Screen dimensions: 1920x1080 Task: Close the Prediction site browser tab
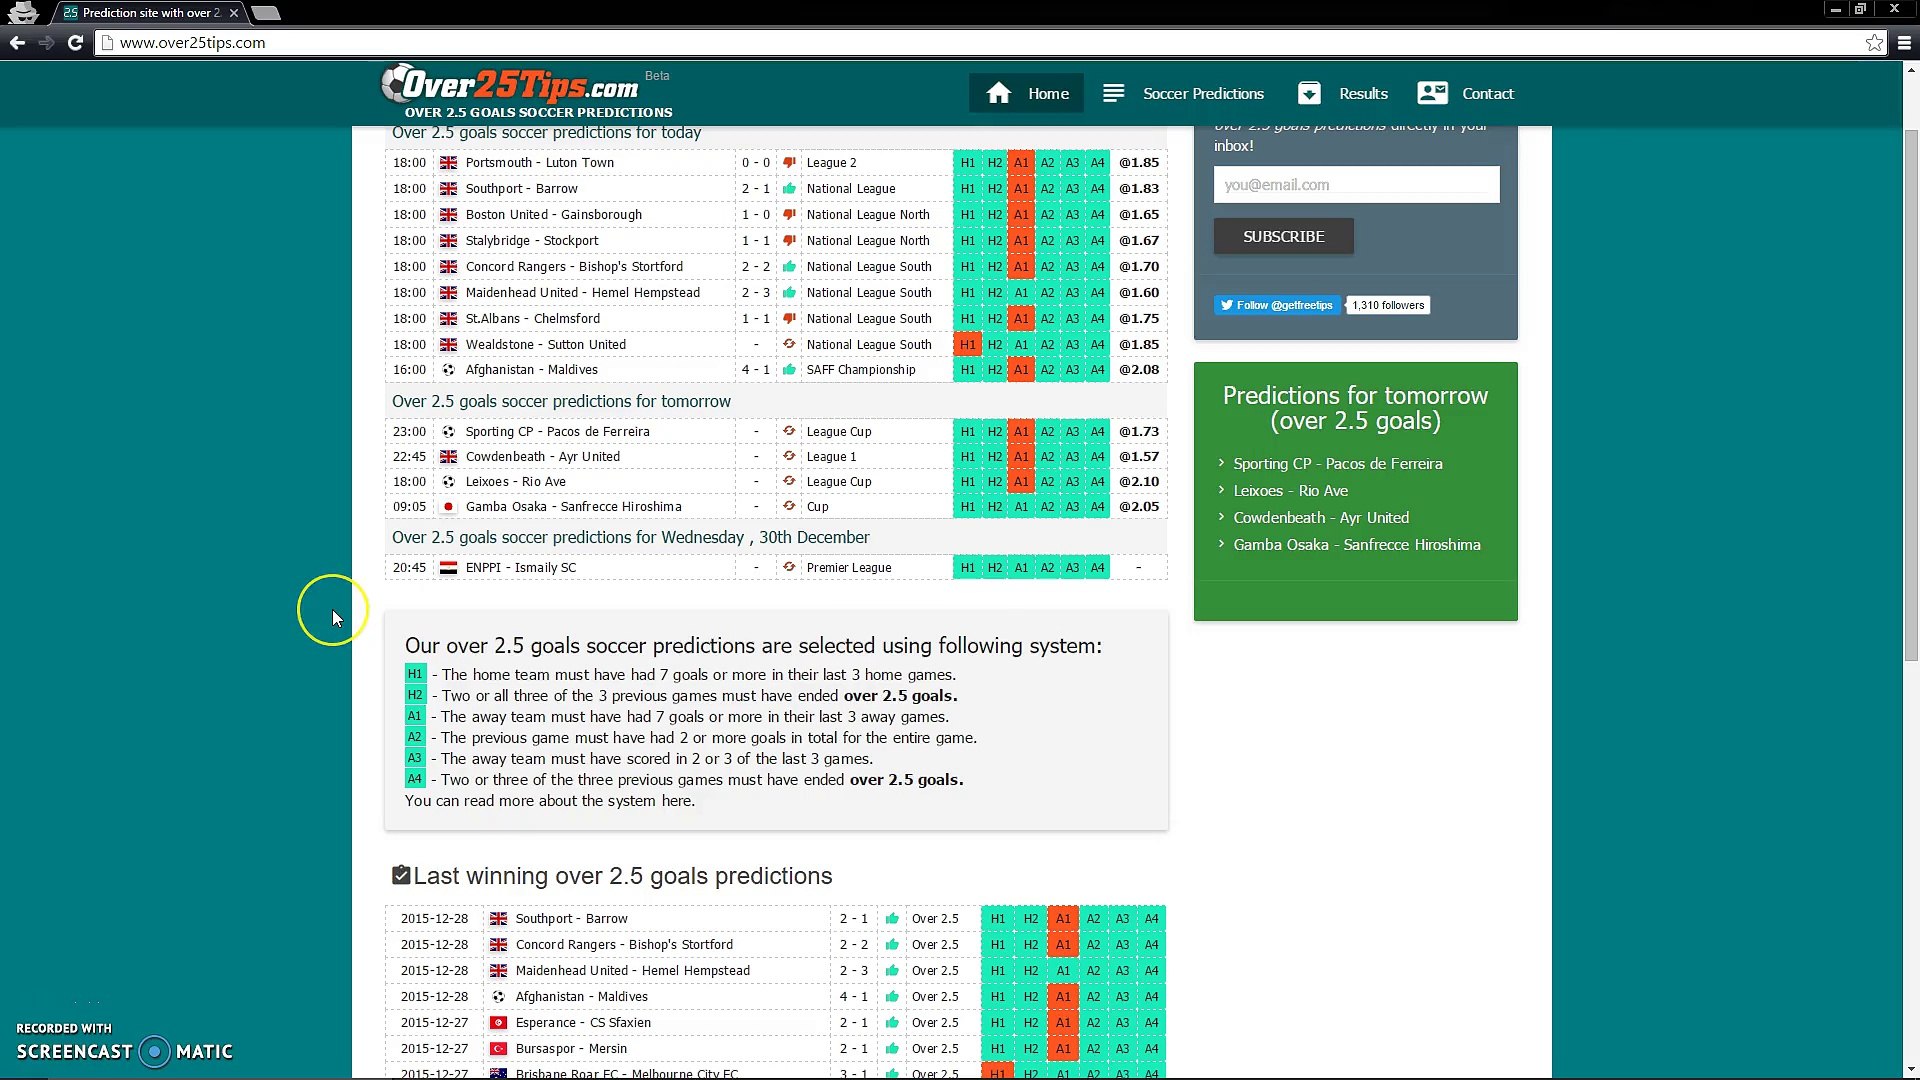point(233,13)
